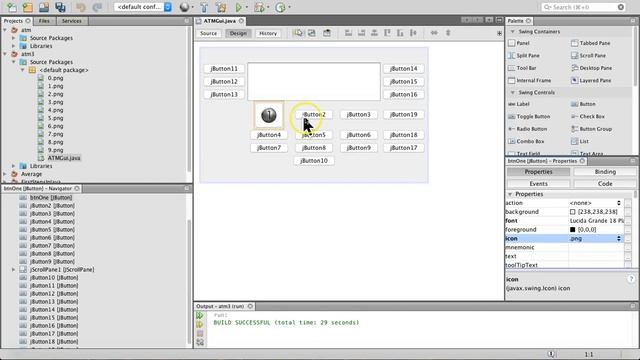Click the numbered 1 image button on the canvas
The height and width of the screenshot is (360, 640).
click(x=269, y=115)
